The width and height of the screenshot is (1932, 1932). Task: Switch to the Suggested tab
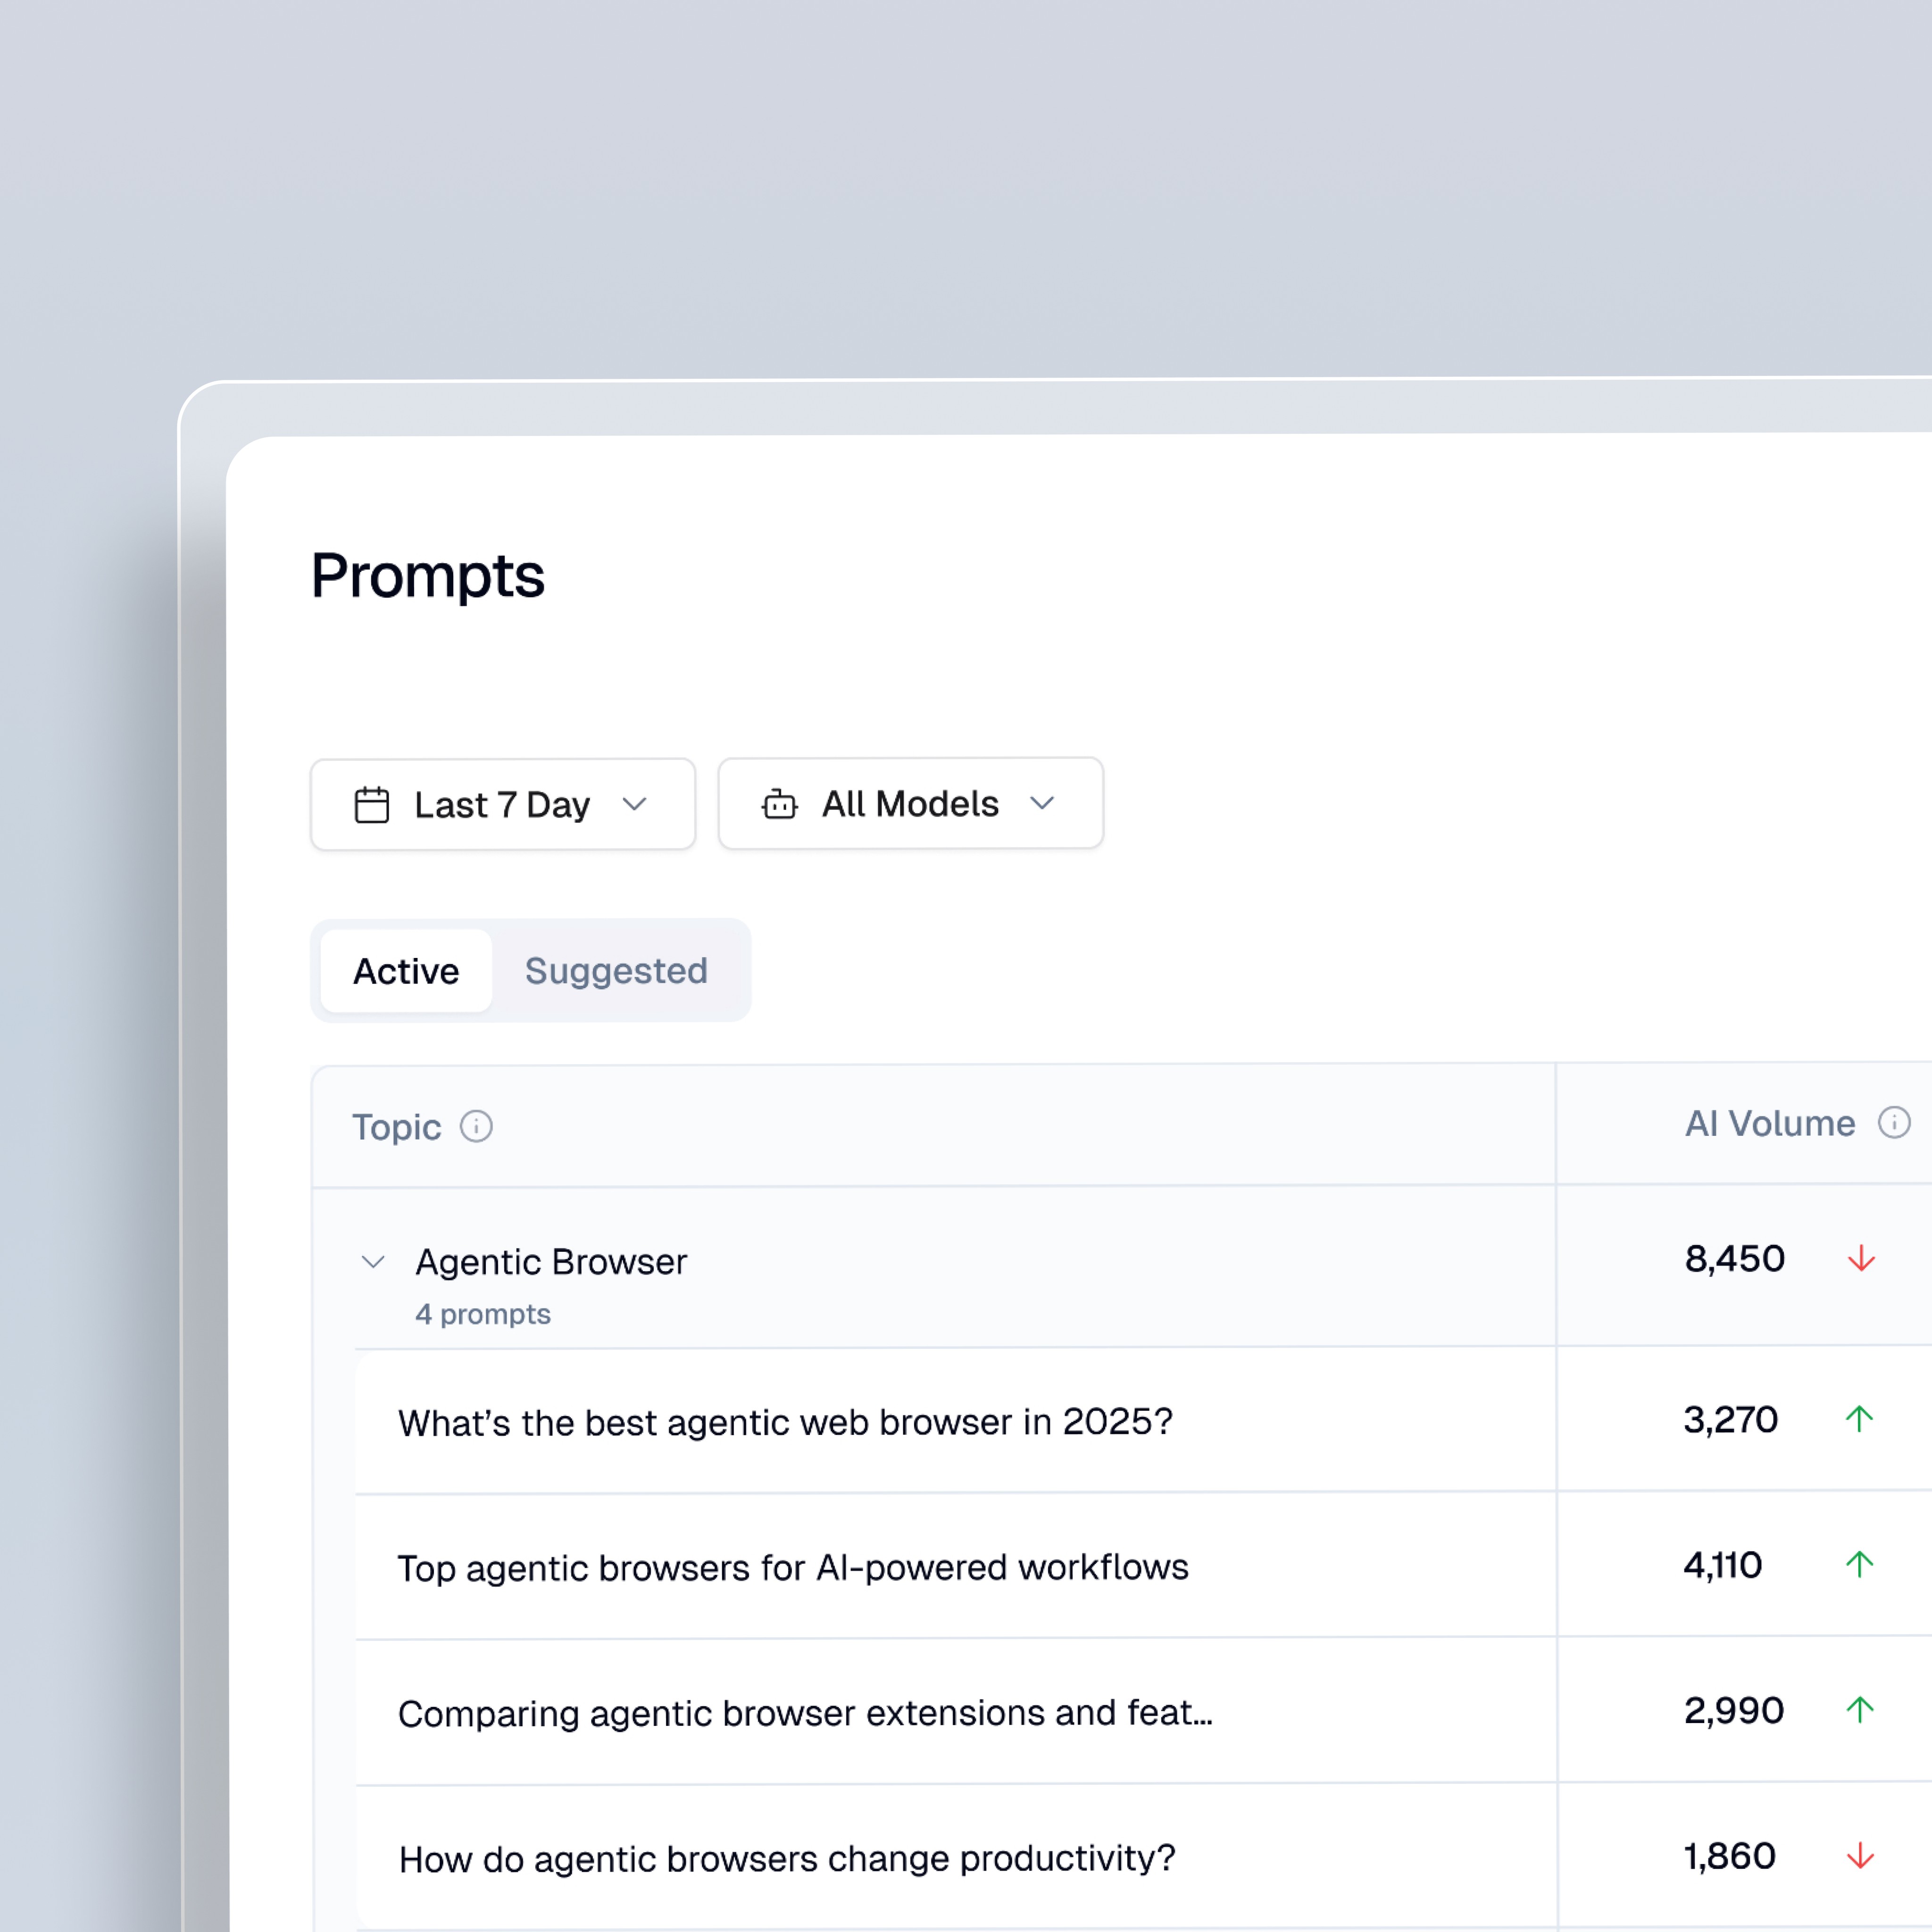616,970
